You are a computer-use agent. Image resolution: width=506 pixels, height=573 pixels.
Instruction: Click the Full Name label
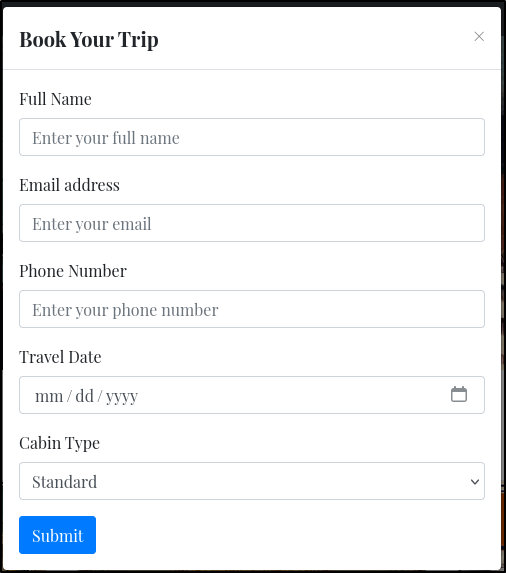point(55,99)
